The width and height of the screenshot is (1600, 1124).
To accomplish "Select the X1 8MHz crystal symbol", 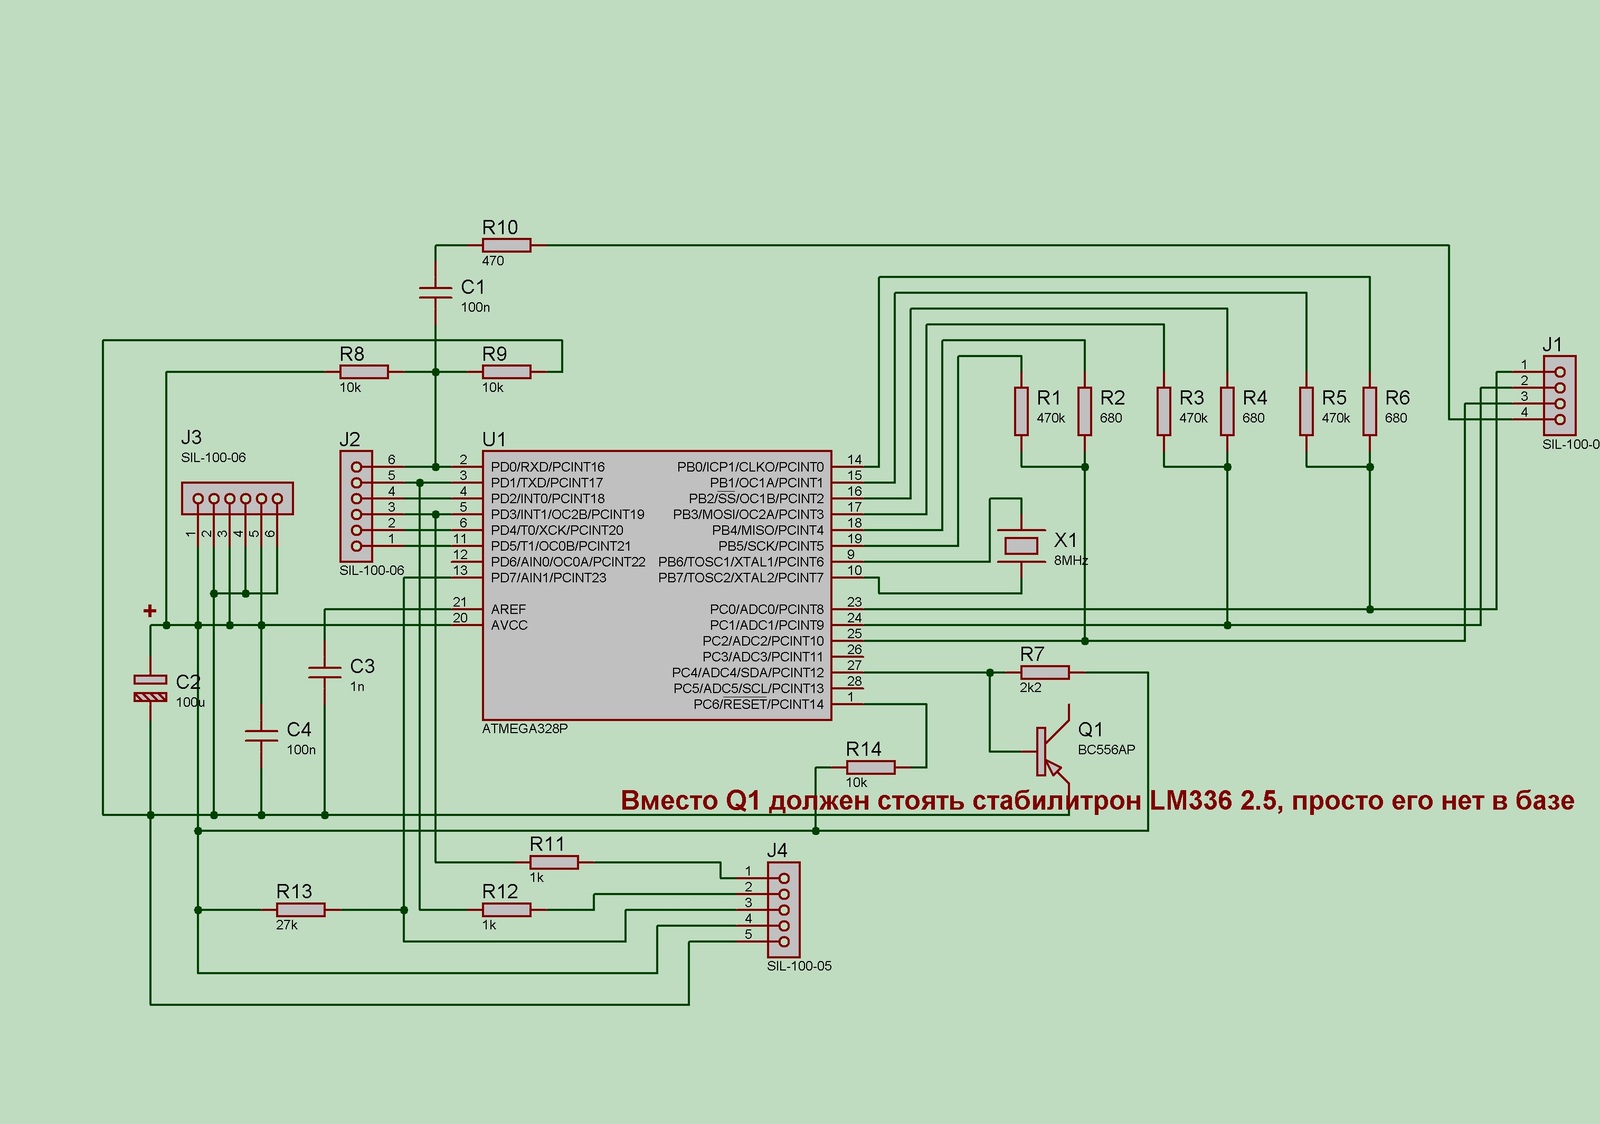I will coord(1021,545).
